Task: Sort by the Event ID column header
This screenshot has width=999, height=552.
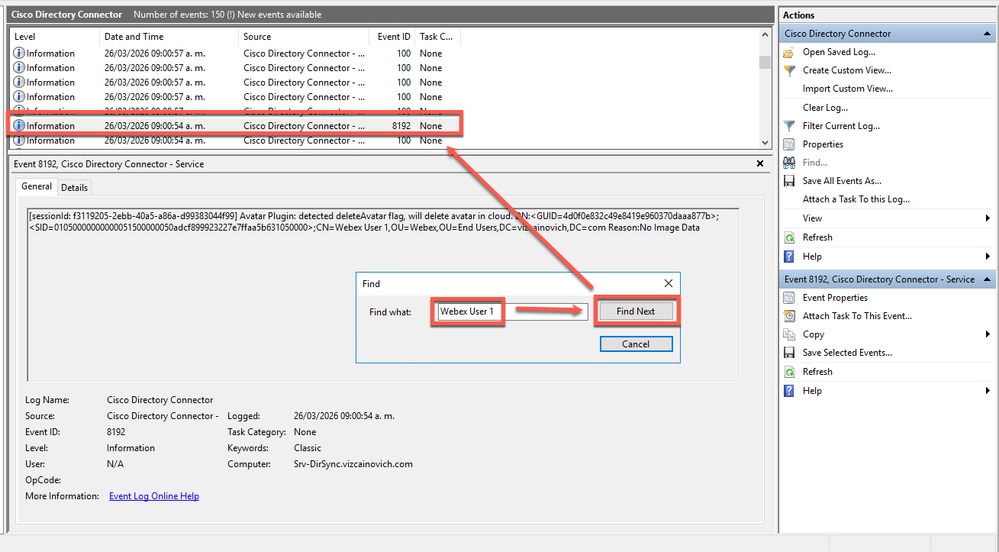Action: pyautogui.click(x=392, y=37)
